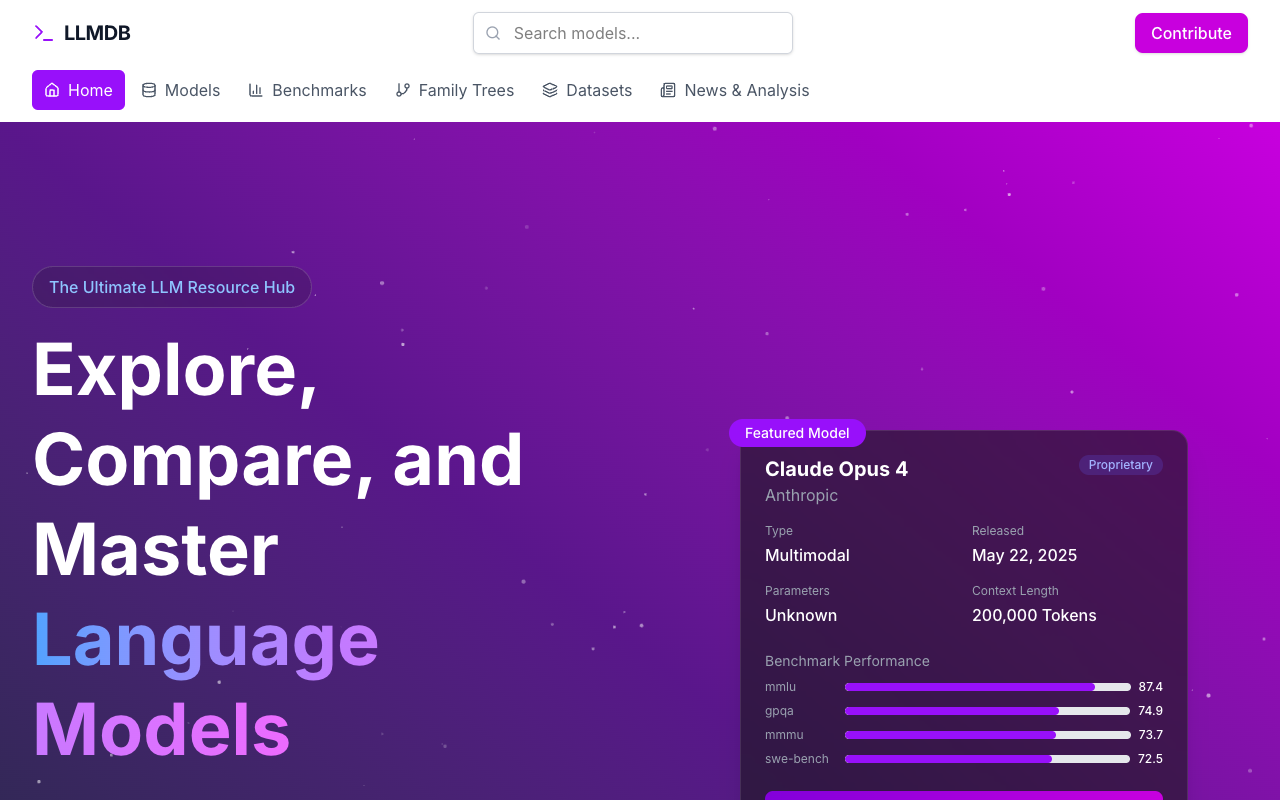The width and height of the screenshot is (1280, 800).
Task: Click the May 22, 2025 release date
Action: click(x=1024, y=555)
